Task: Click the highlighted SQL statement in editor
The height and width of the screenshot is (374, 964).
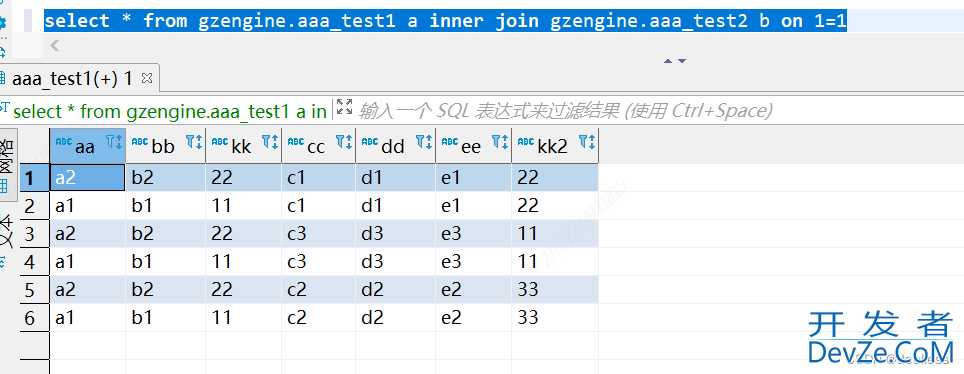Action: (x=446, y=21)
